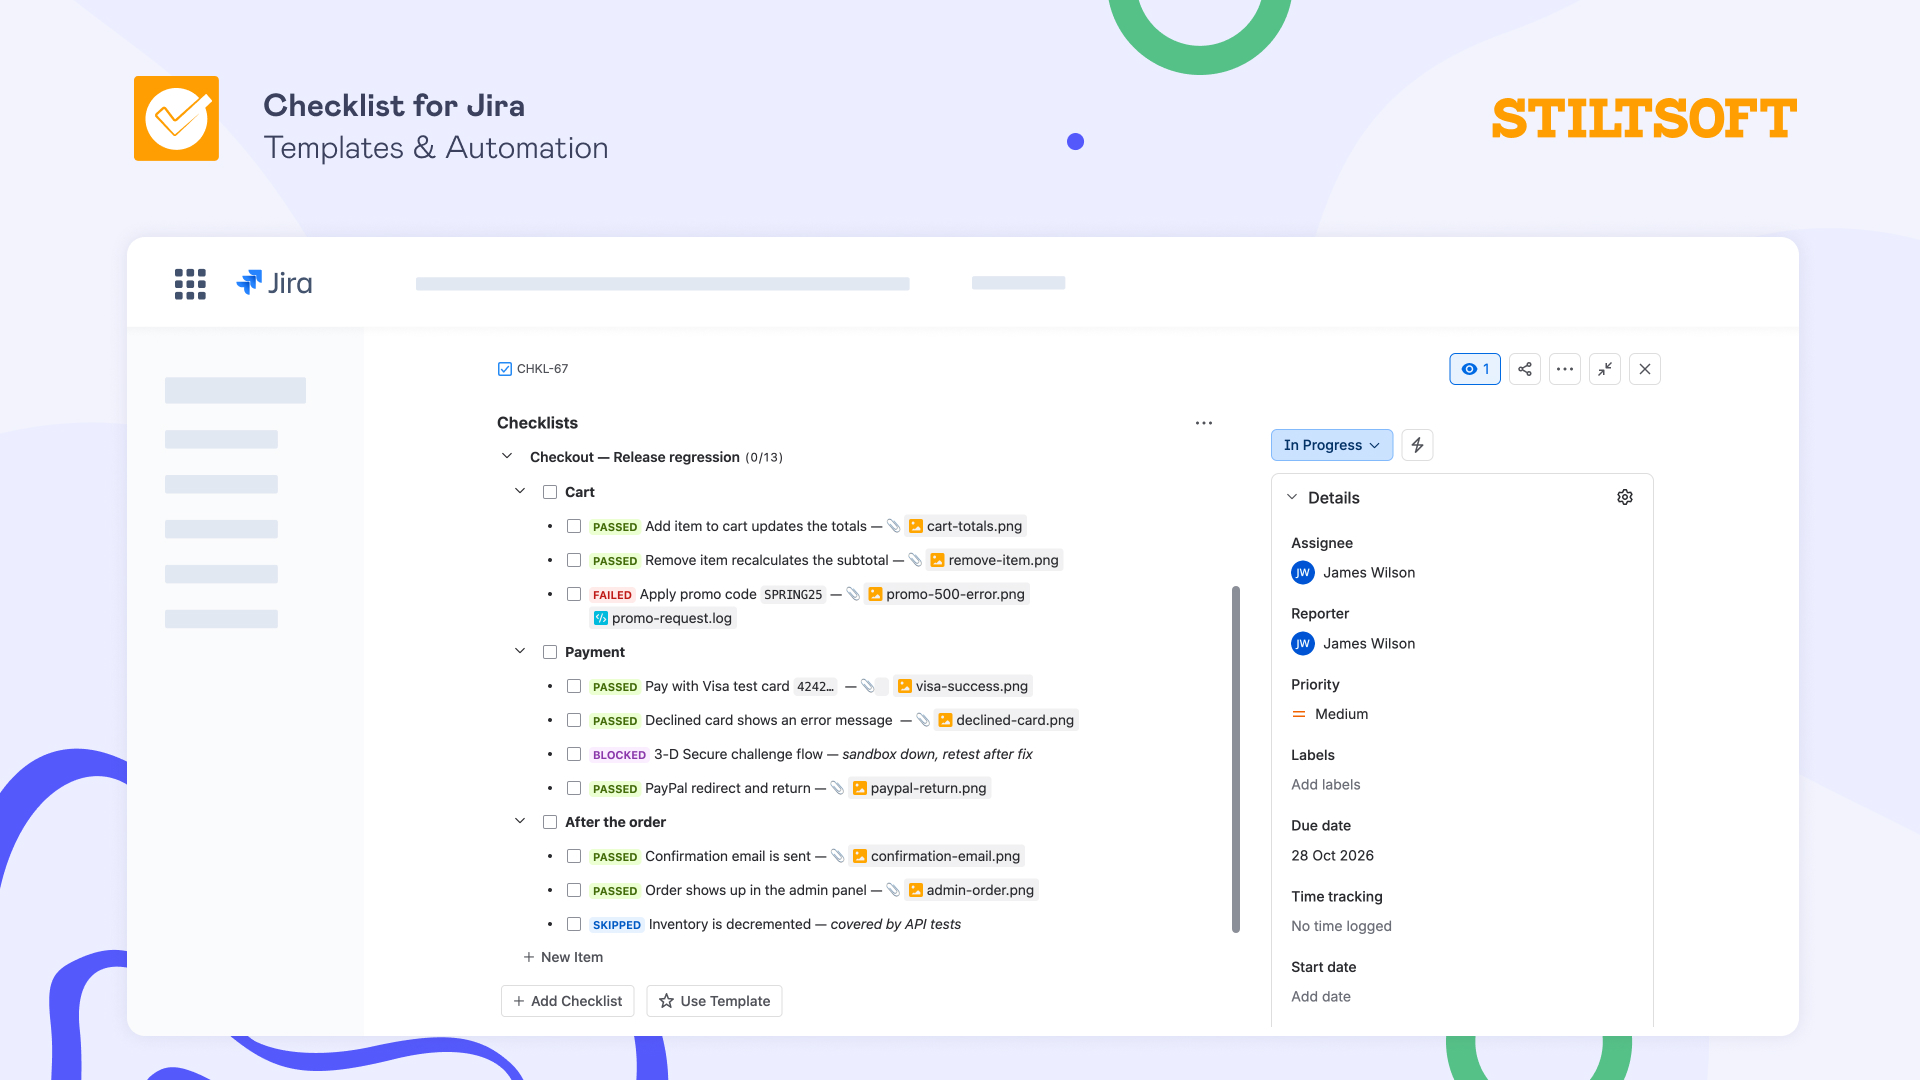This screenshot has width=1920, height=1080.
Task: Check the Cart group checkbox
Action: pos(550,492)
